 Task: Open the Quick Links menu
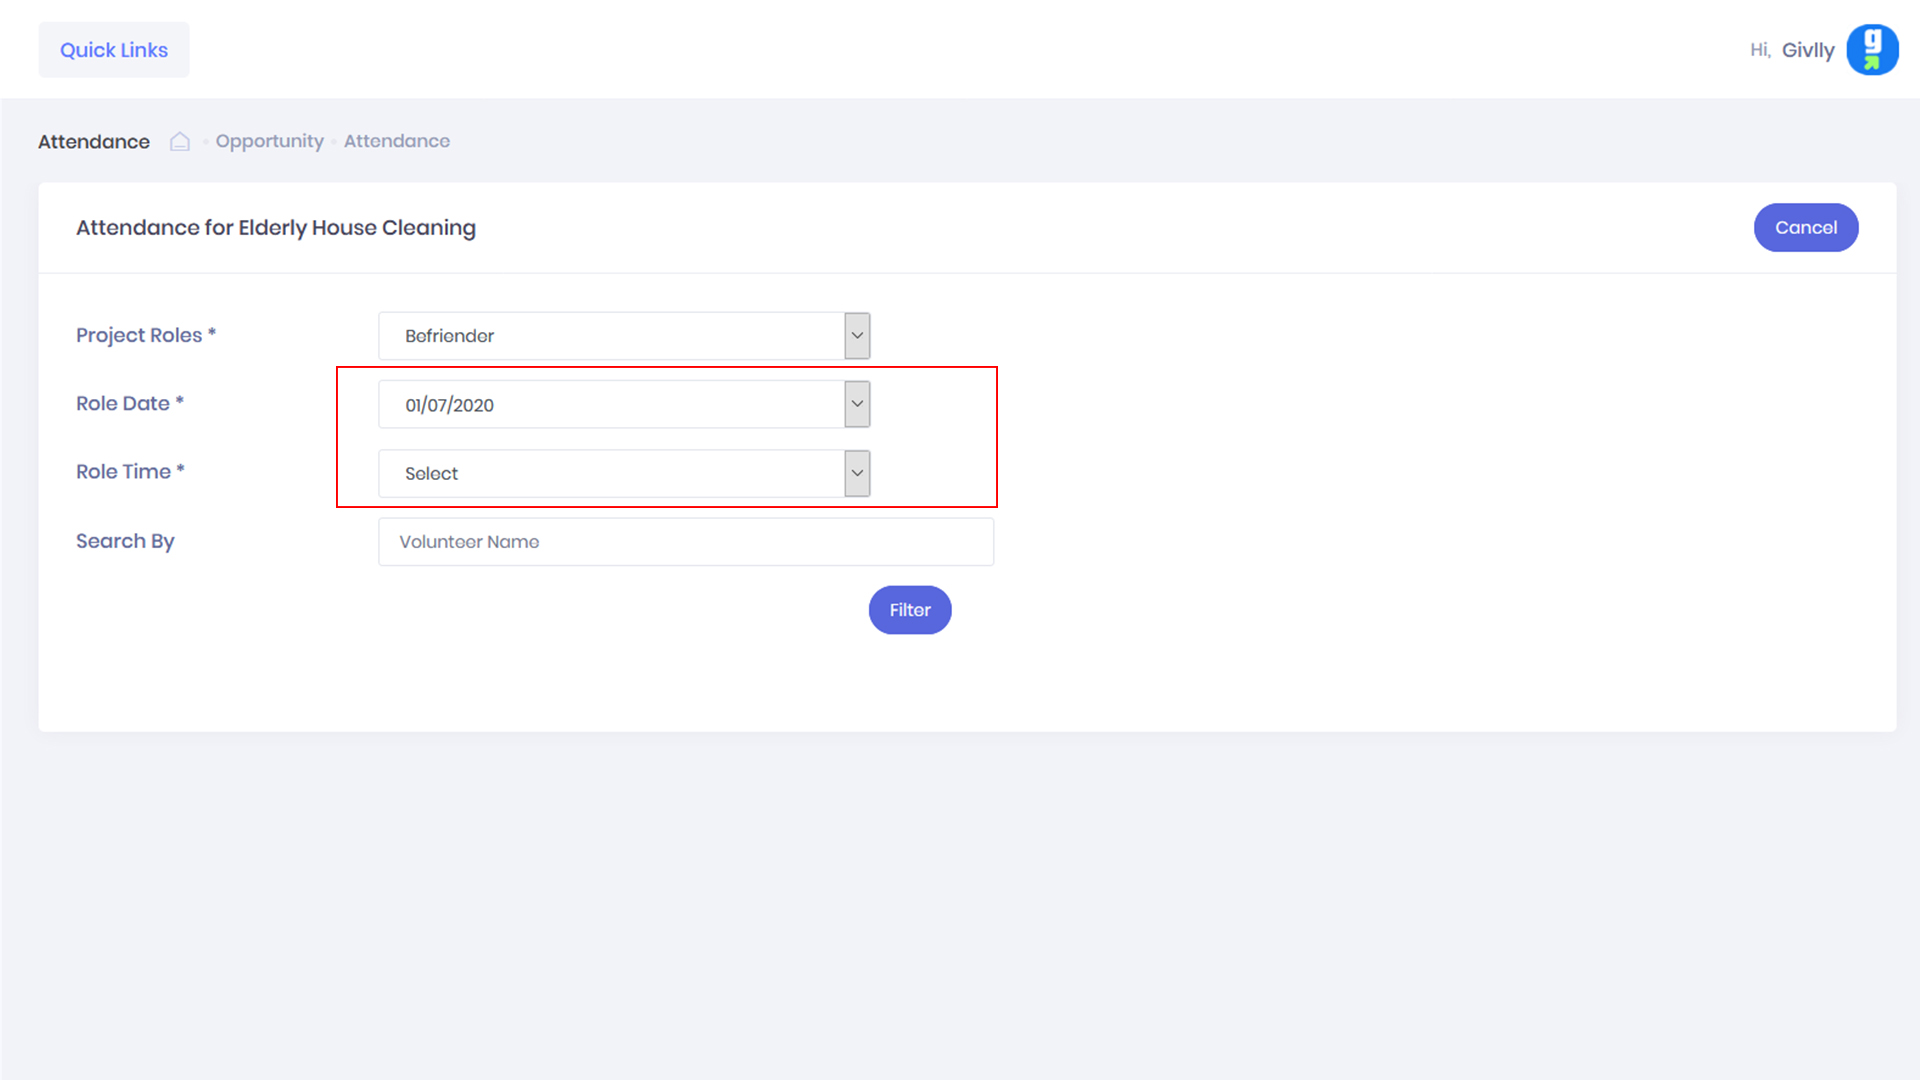point(114,50)
